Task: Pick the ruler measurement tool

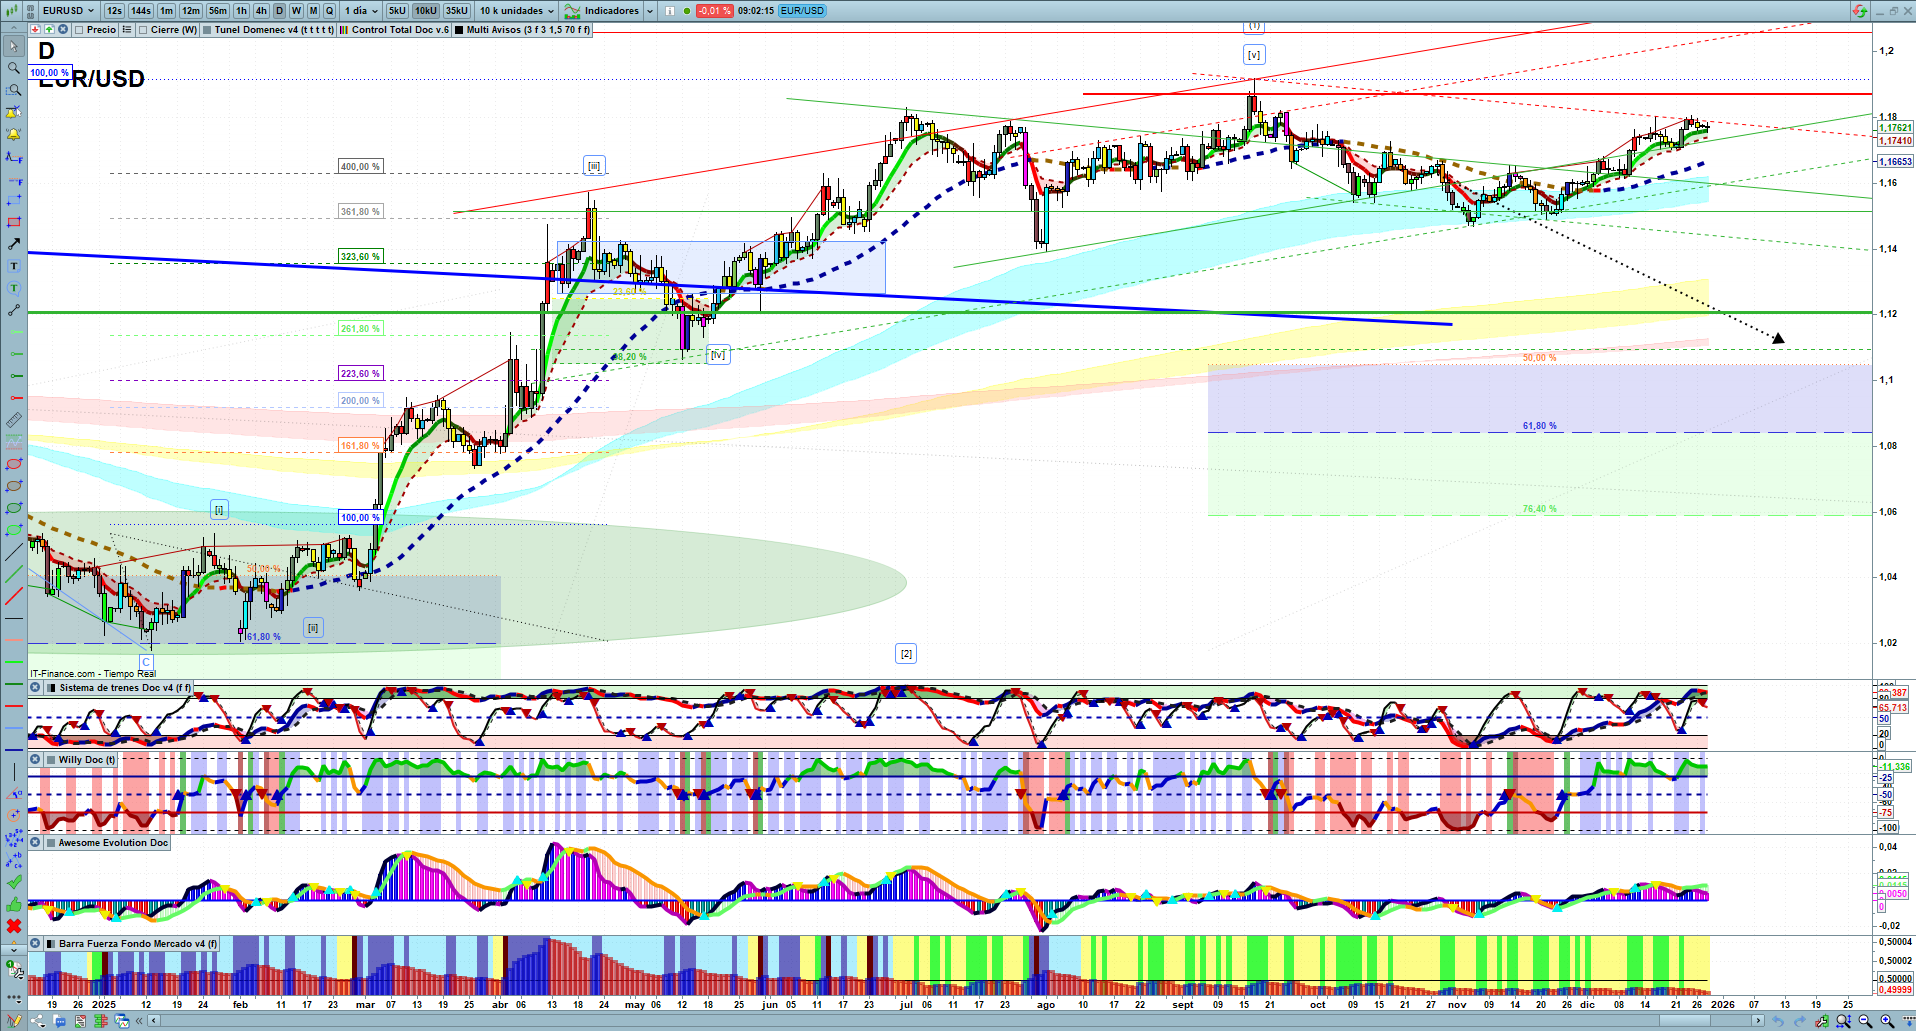Action: tap(14, 420)
